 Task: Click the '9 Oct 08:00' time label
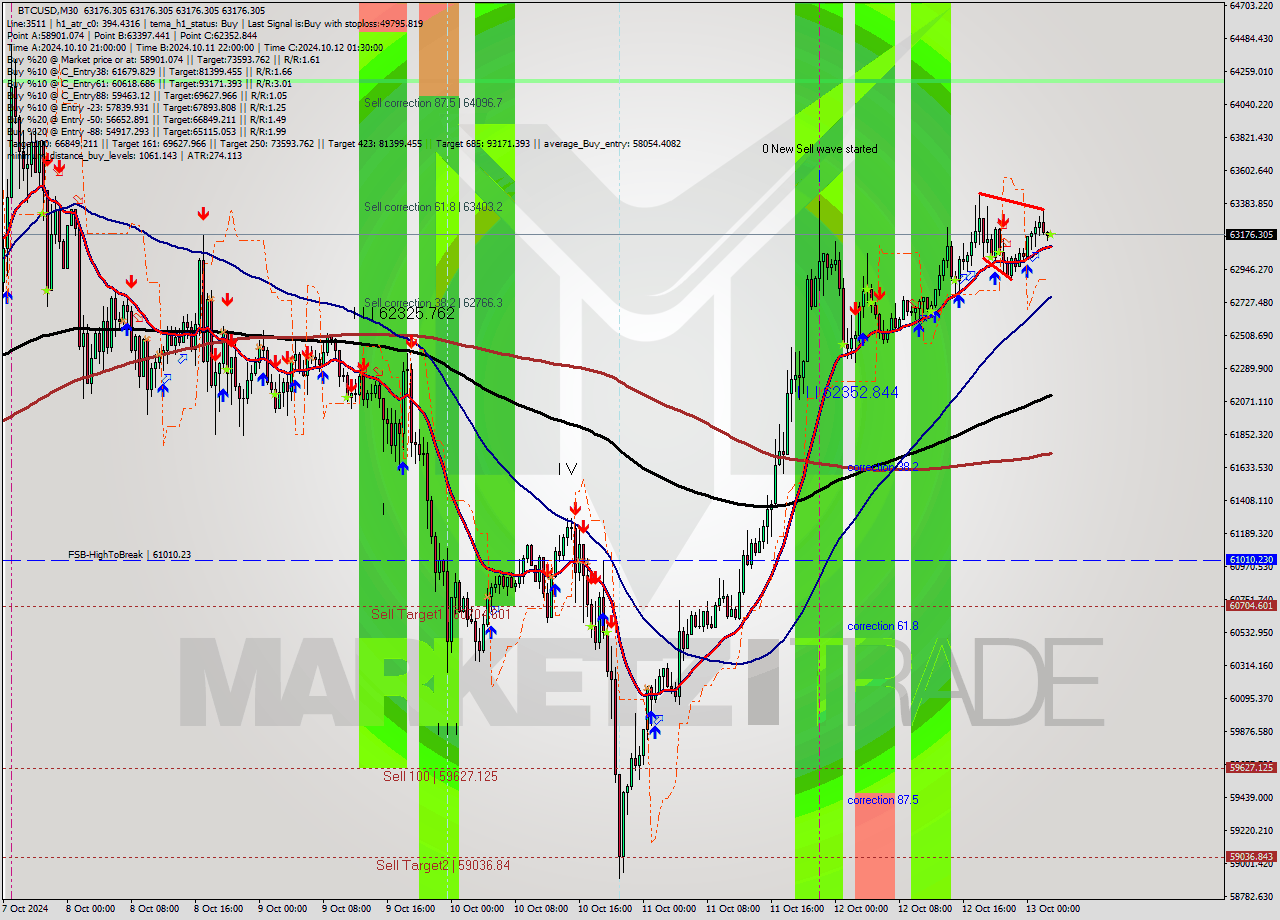coord(346,909)
